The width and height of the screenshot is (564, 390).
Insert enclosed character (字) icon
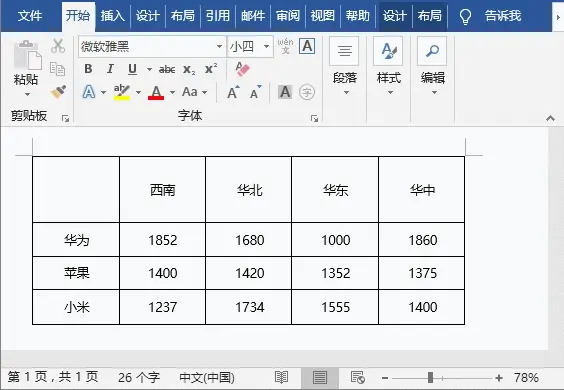307,92
